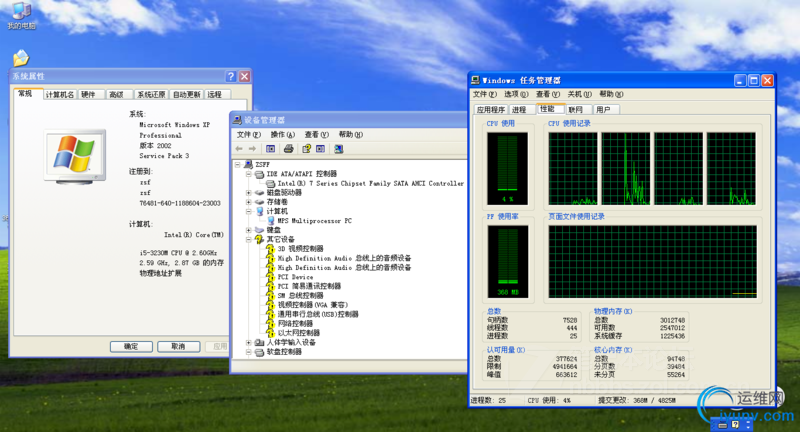This screenshot has width=800, height=432.
Task: Click the 键盘 category label
Action: click(273, 230)
